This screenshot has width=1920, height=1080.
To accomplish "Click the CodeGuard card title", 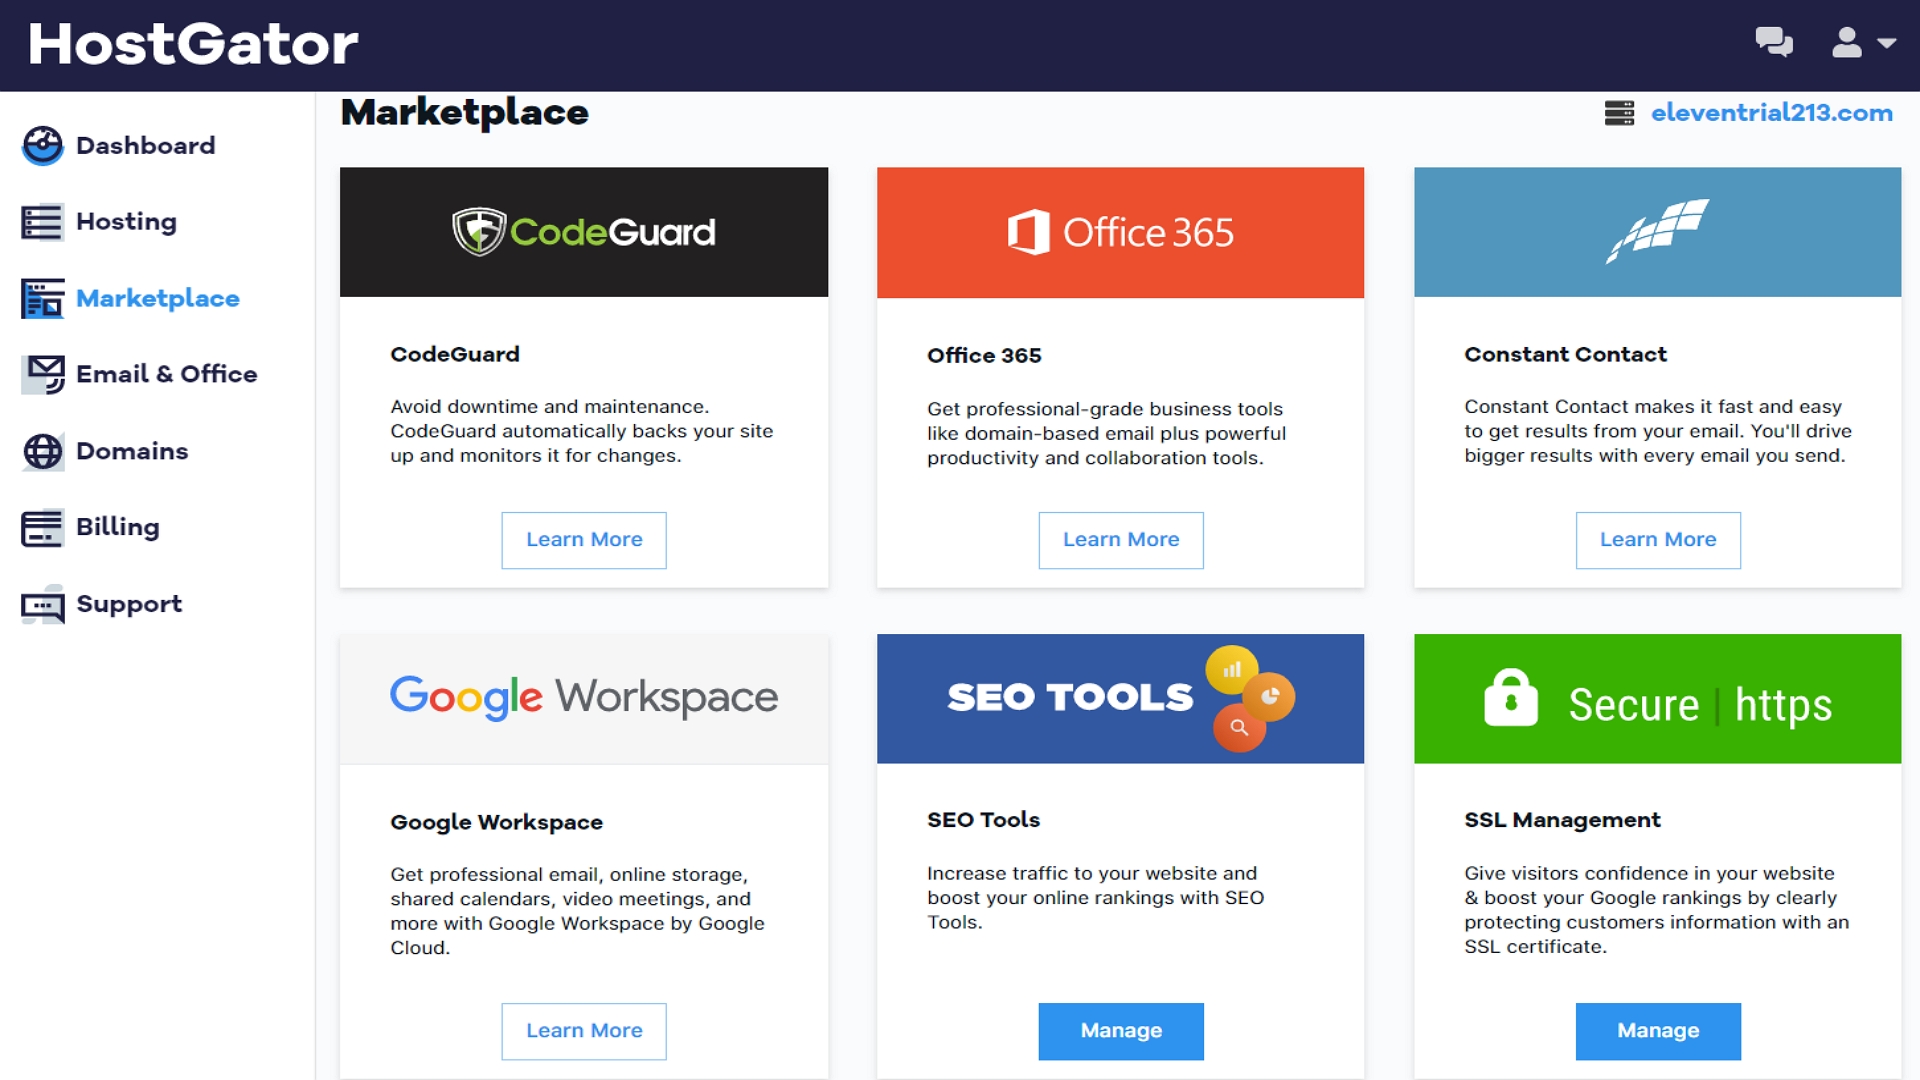I will pyautogui.click(x=455, y=354).
